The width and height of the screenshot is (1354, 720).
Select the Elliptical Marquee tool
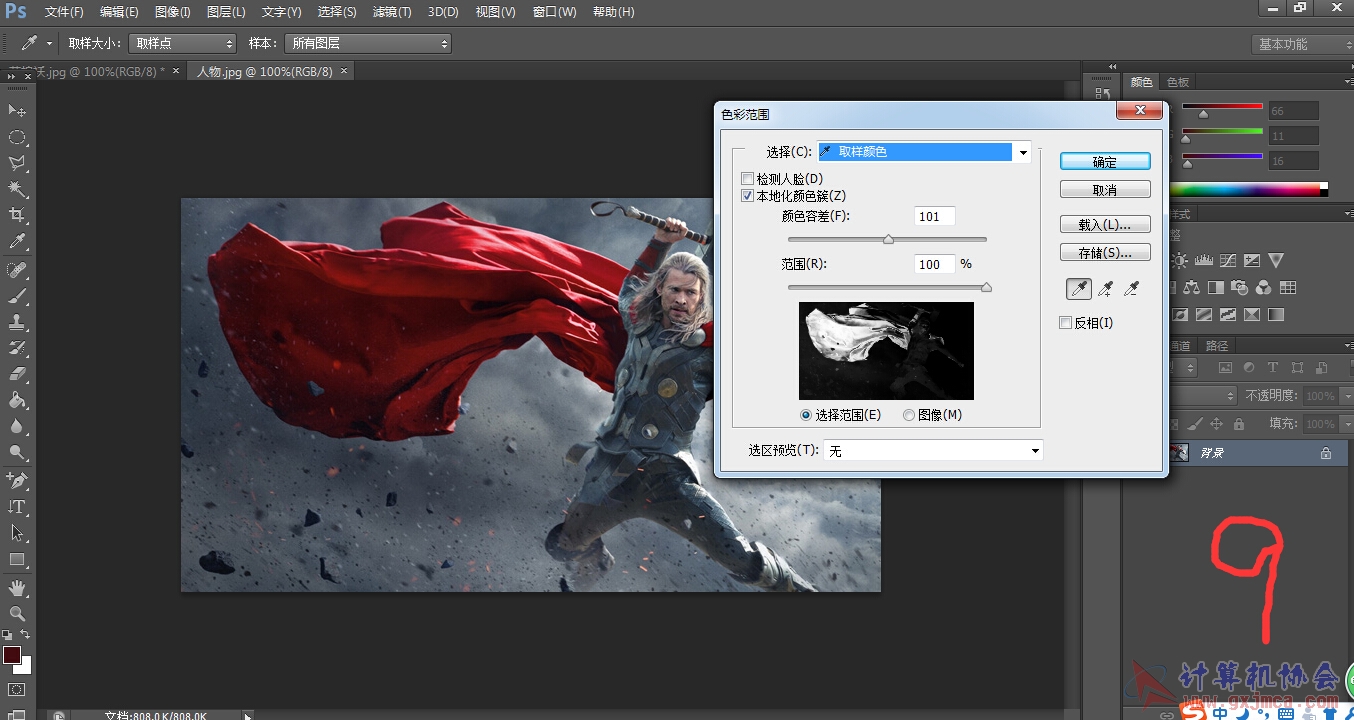click(x=17, y=137)
